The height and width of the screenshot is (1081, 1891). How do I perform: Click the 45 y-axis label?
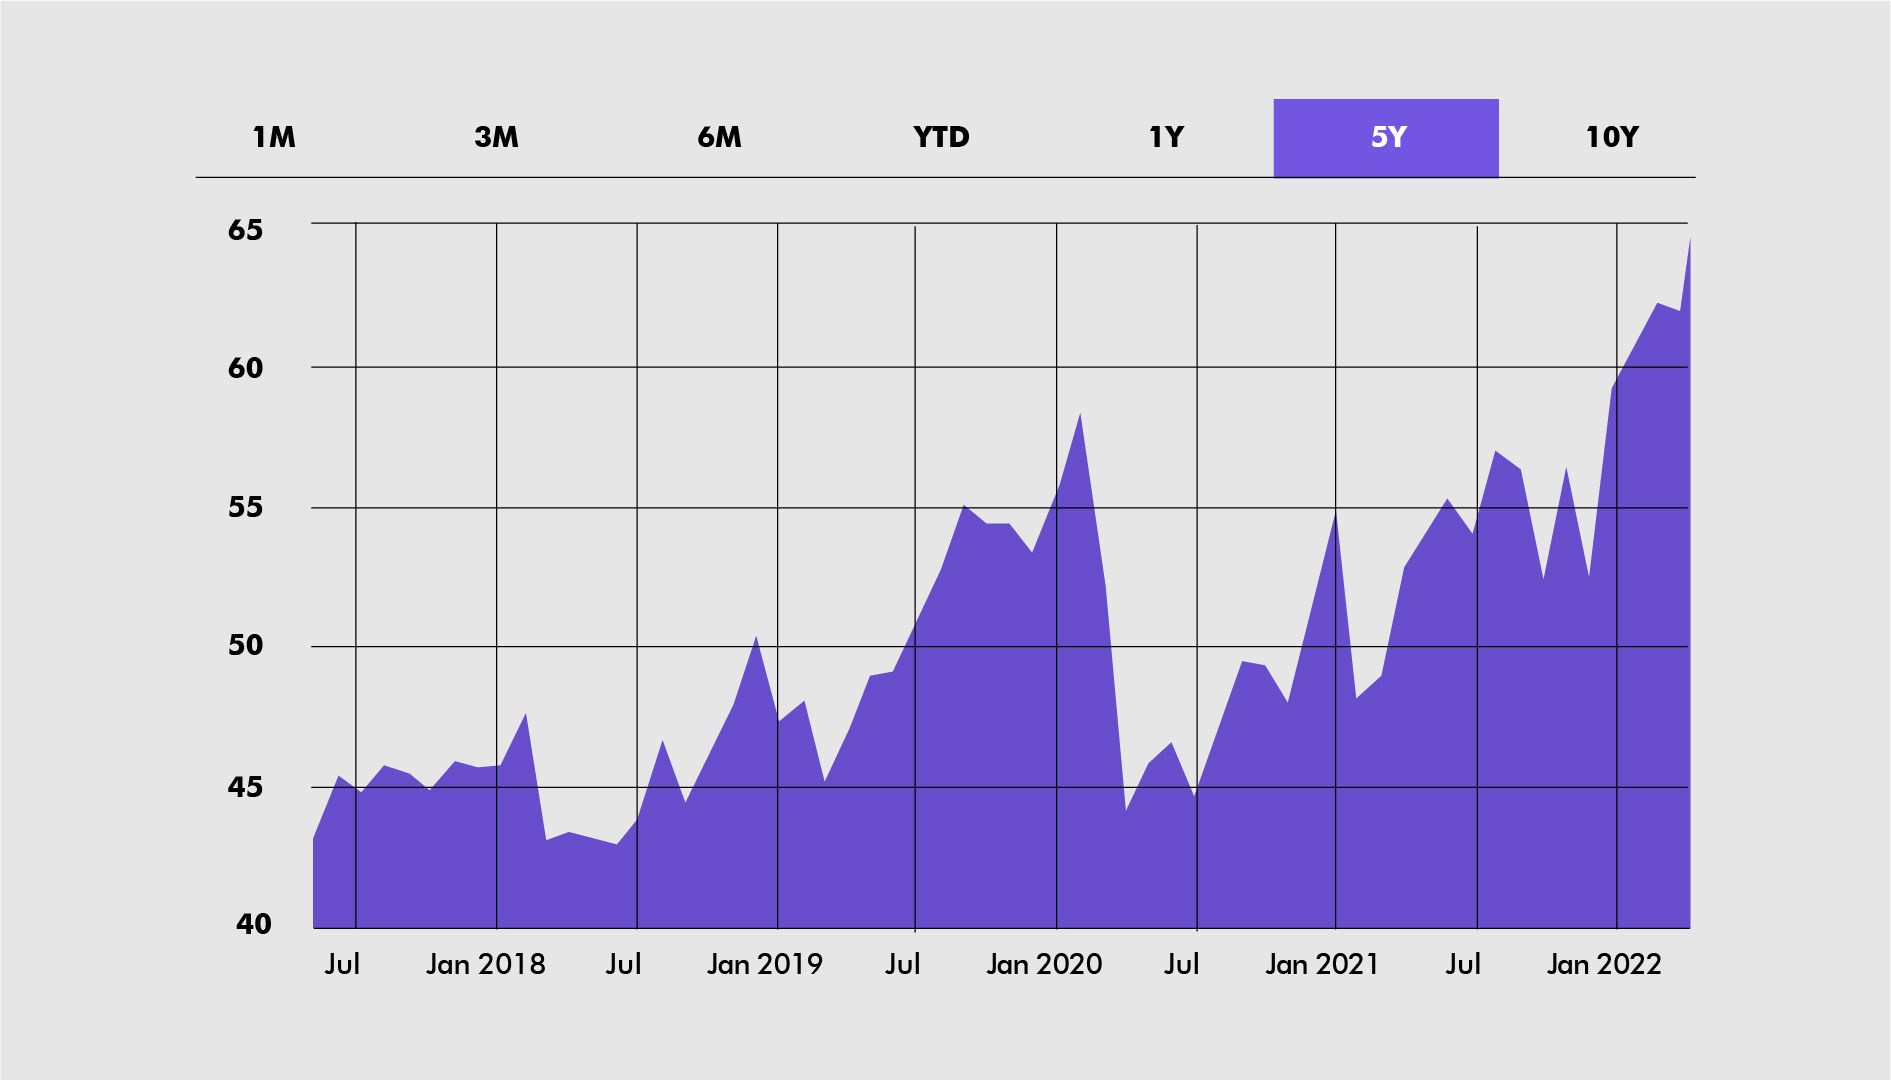coord(246,787)
